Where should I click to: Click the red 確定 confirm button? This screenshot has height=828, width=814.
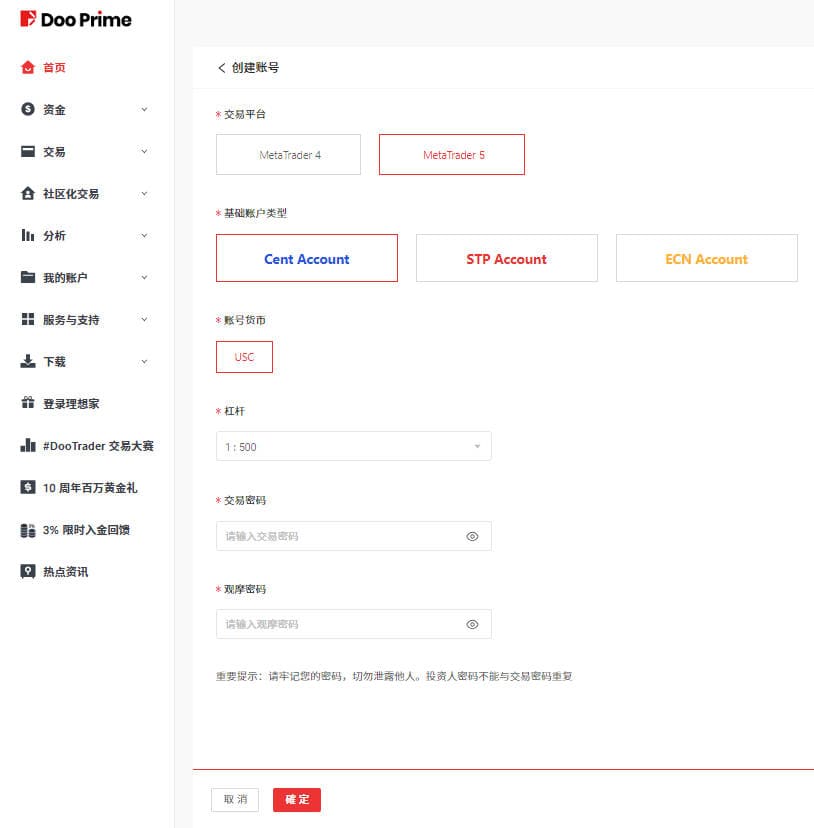(x=297, y=799)
